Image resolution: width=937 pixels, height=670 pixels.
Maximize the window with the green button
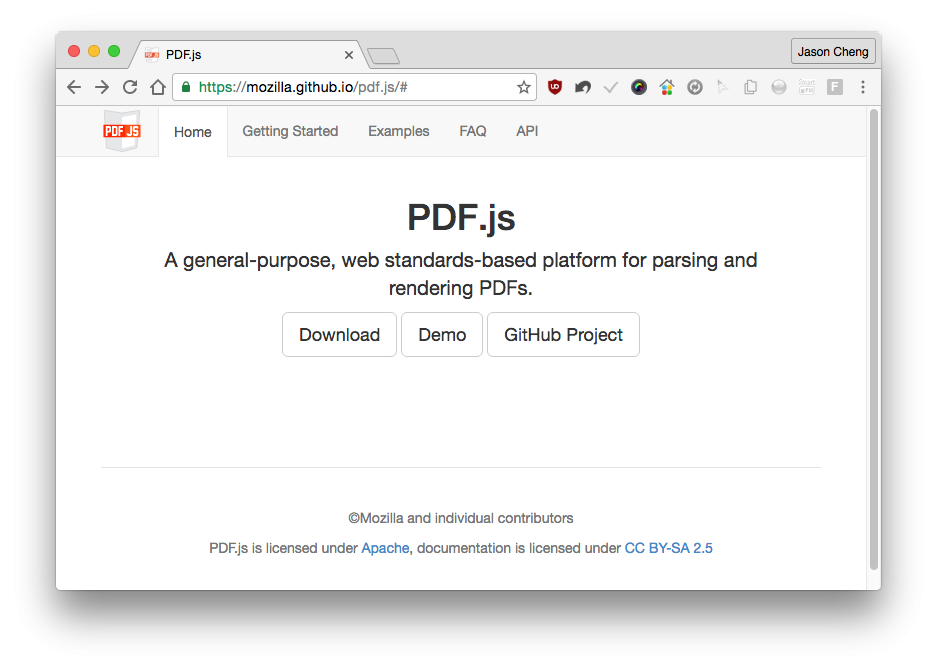click(x=114, y=51)
